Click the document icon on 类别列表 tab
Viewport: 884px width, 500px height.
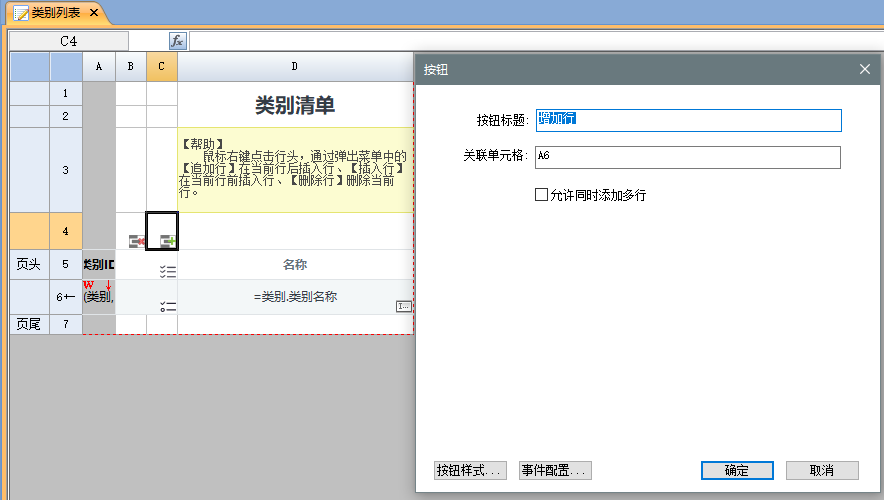tap(20, 13)
